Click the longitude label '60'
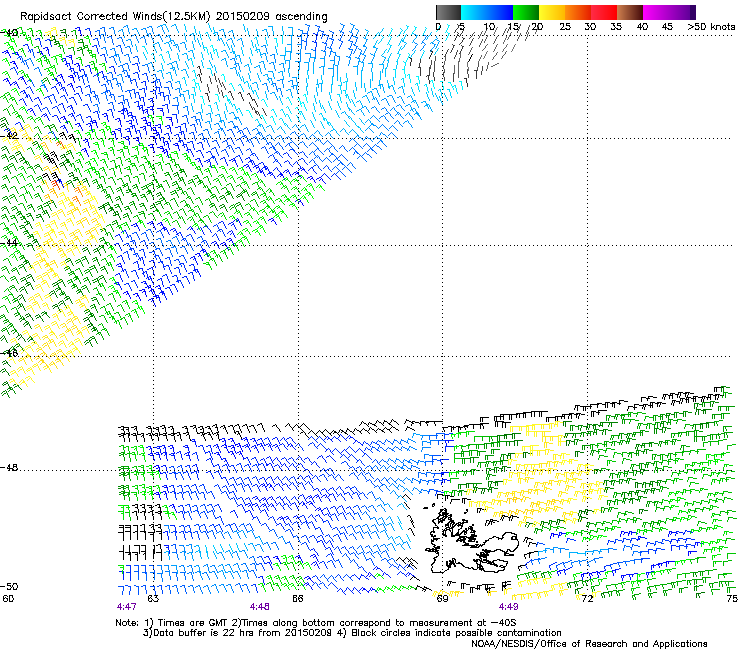Screen dimensions: 740x650 click(8, 599)
